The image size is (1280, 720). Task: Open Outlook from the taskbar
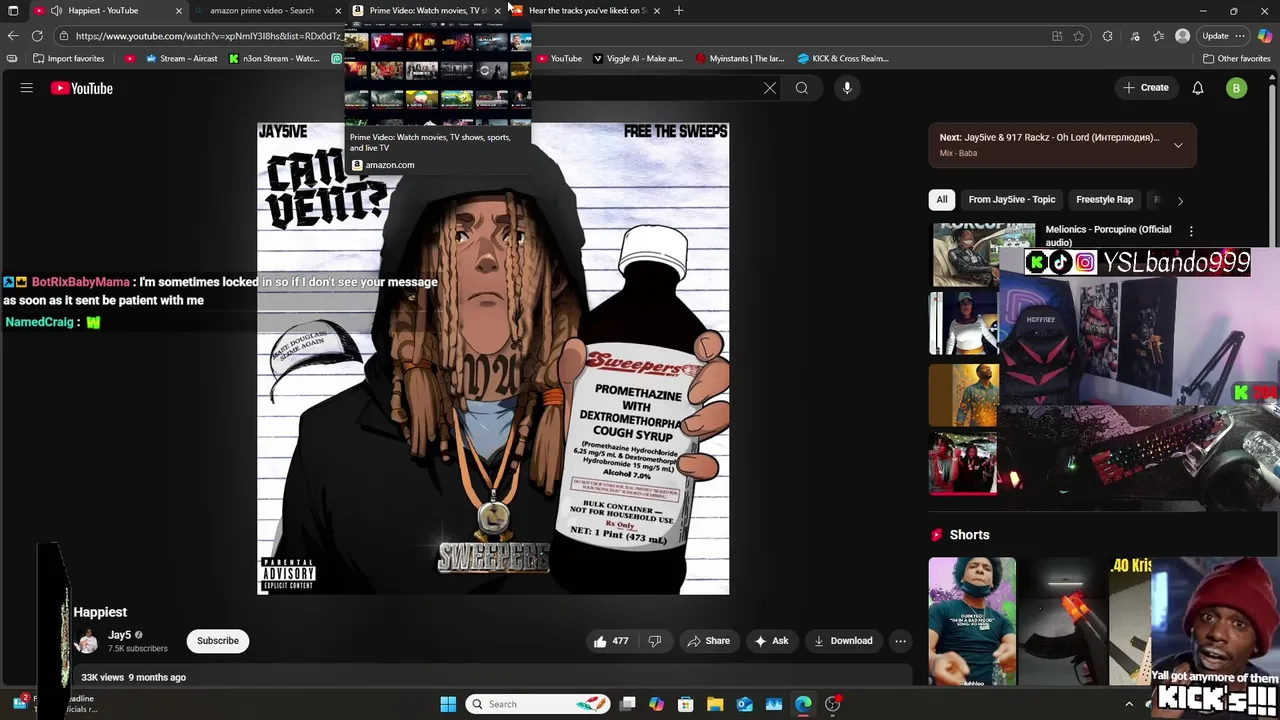tap(745, 704)
